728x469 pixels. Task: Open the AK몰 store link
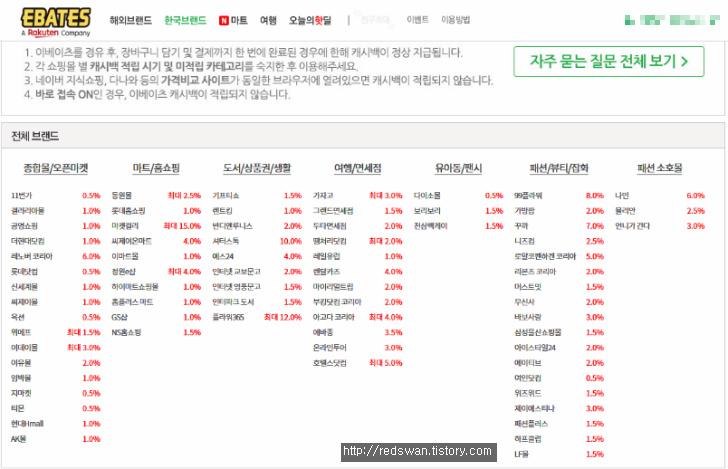pyautogui.click(x=19, y=439)
